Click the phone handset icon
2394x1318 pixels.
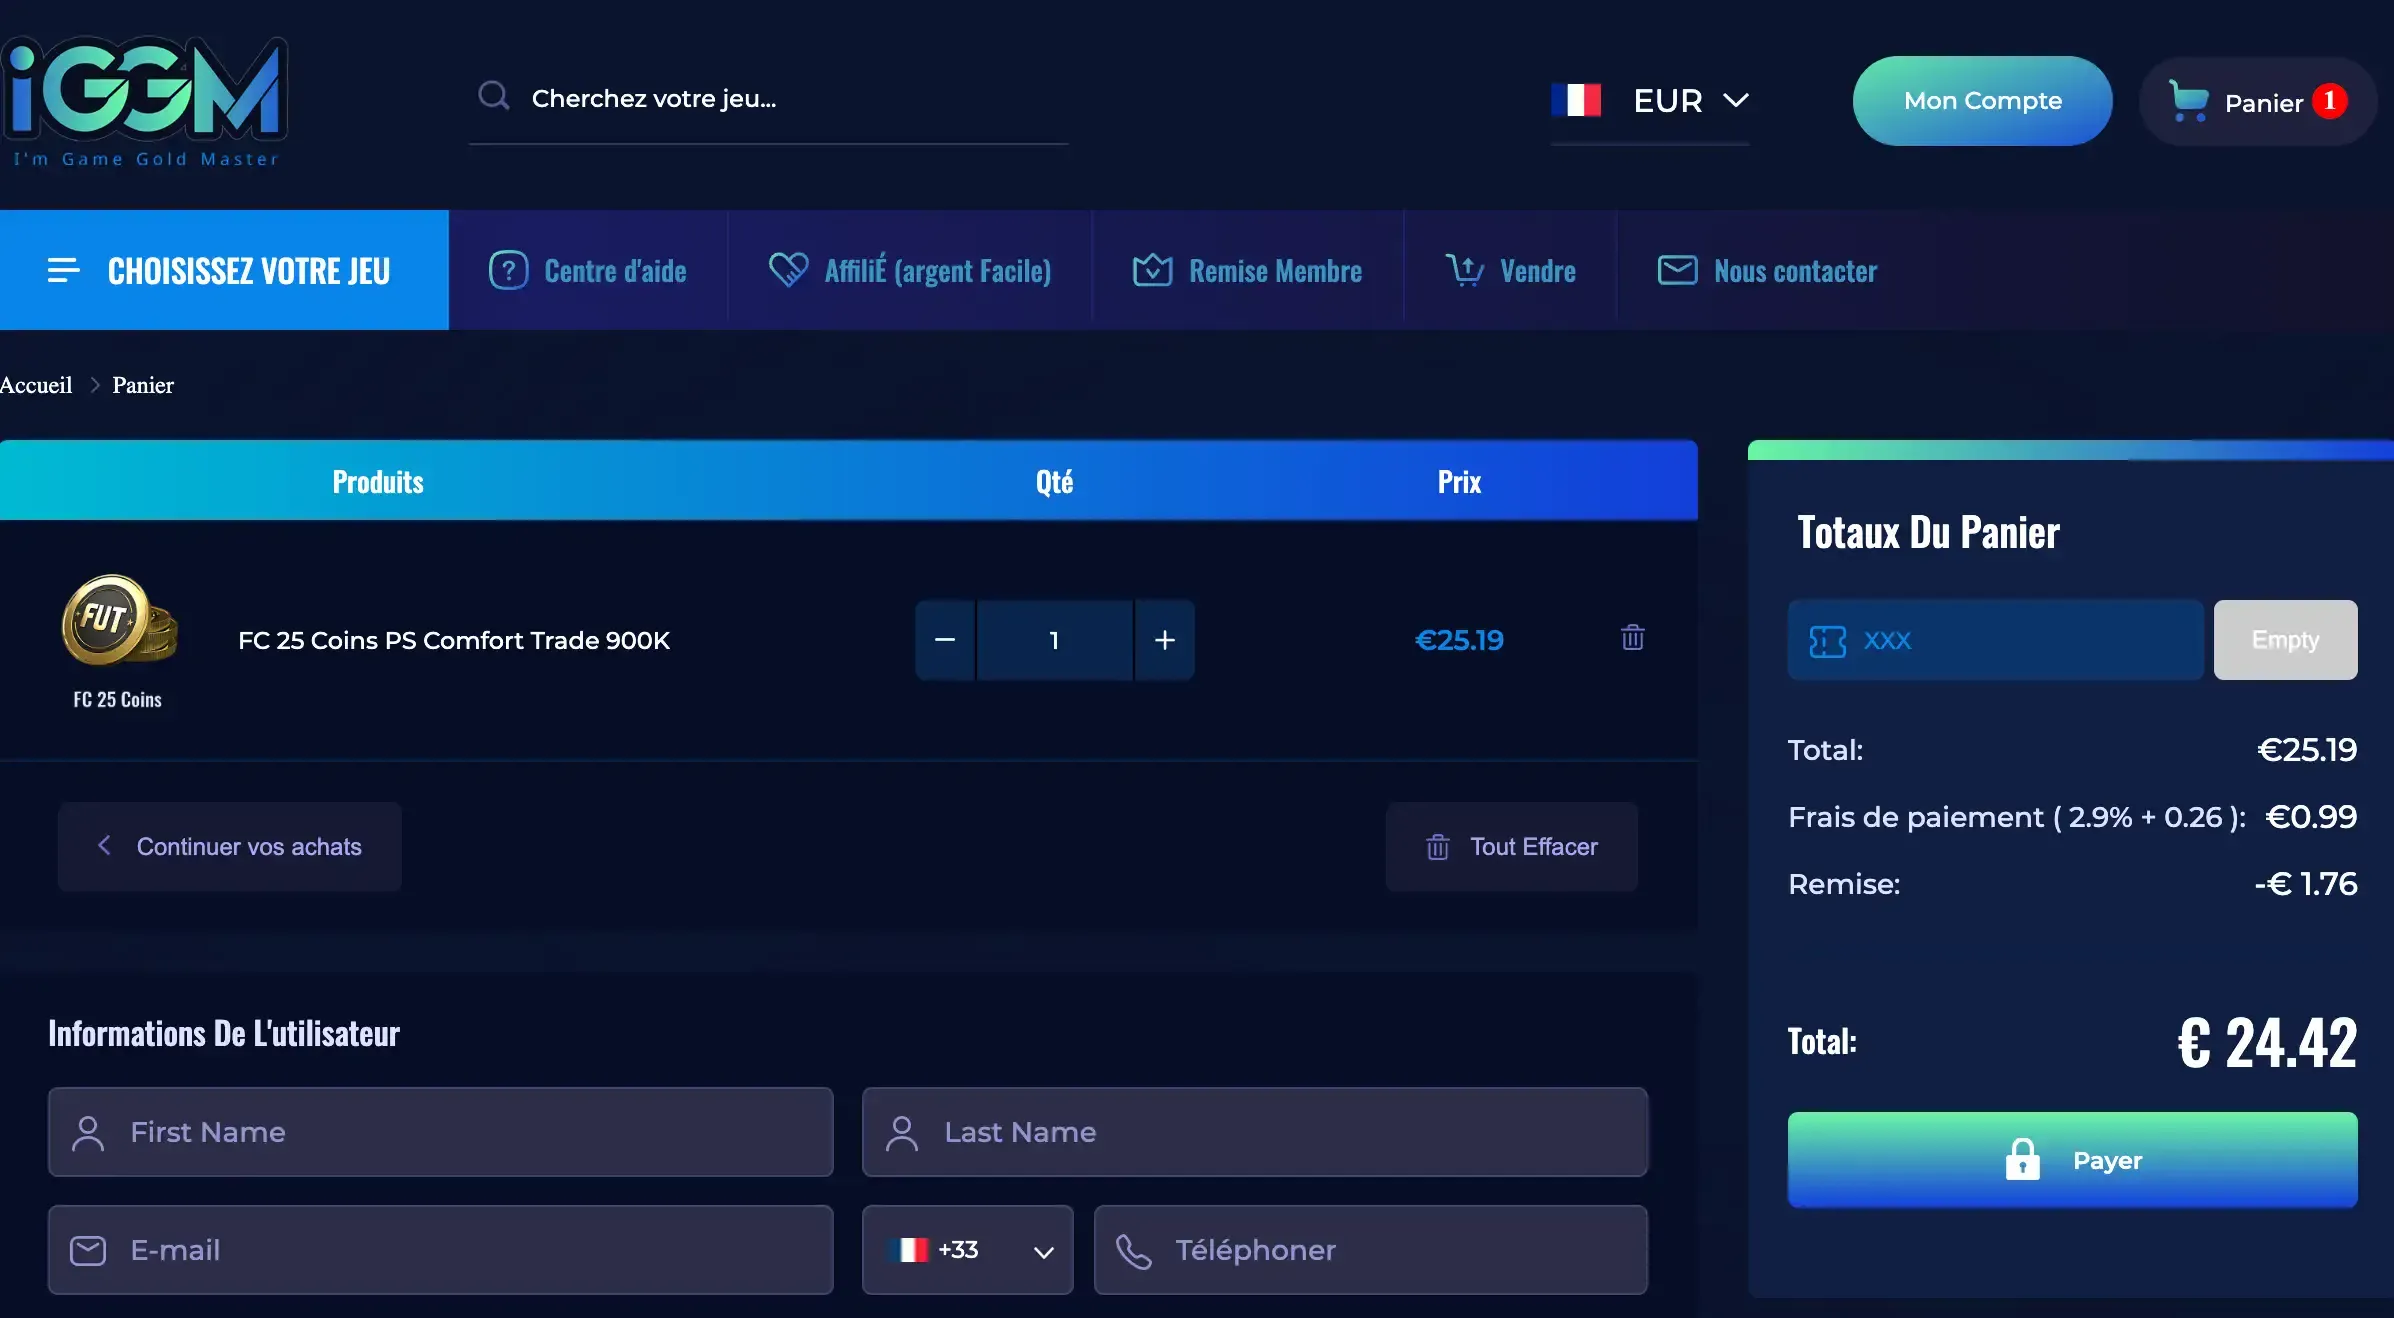1133,1251
